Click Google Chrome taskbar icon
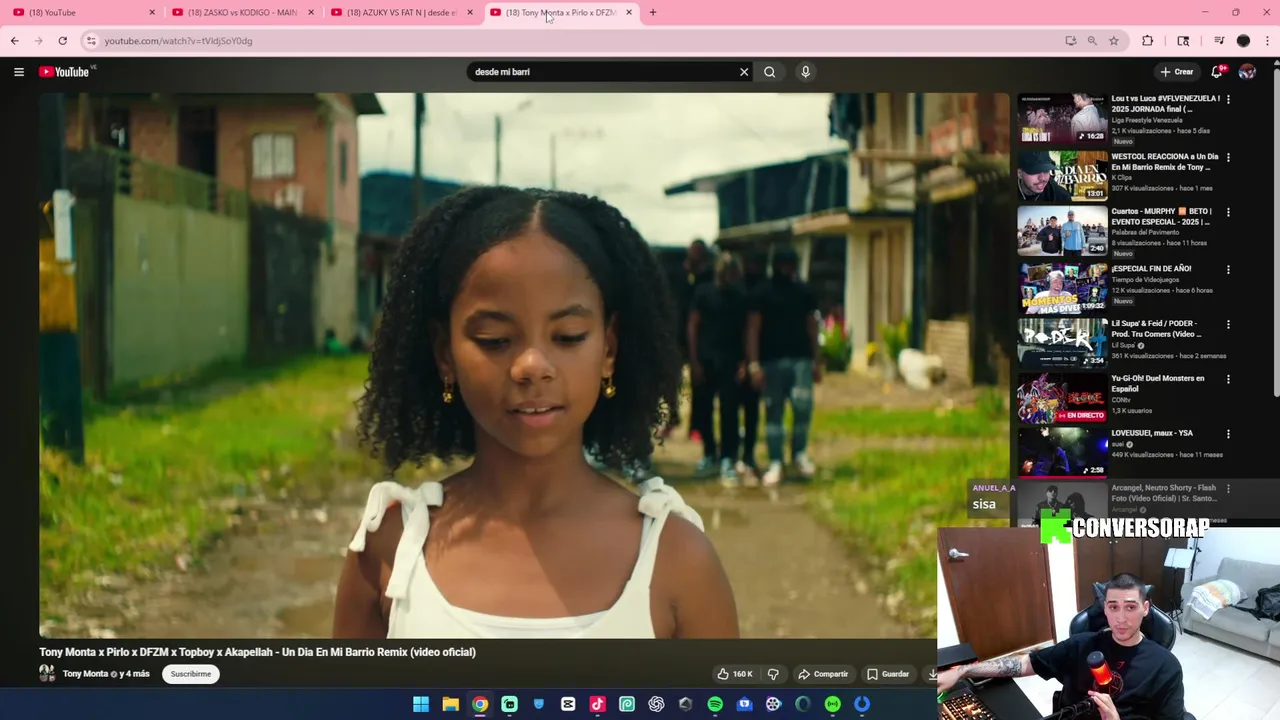Image resolution: width=1280 pixels, height=720 pixels. [x=480, y=704]
